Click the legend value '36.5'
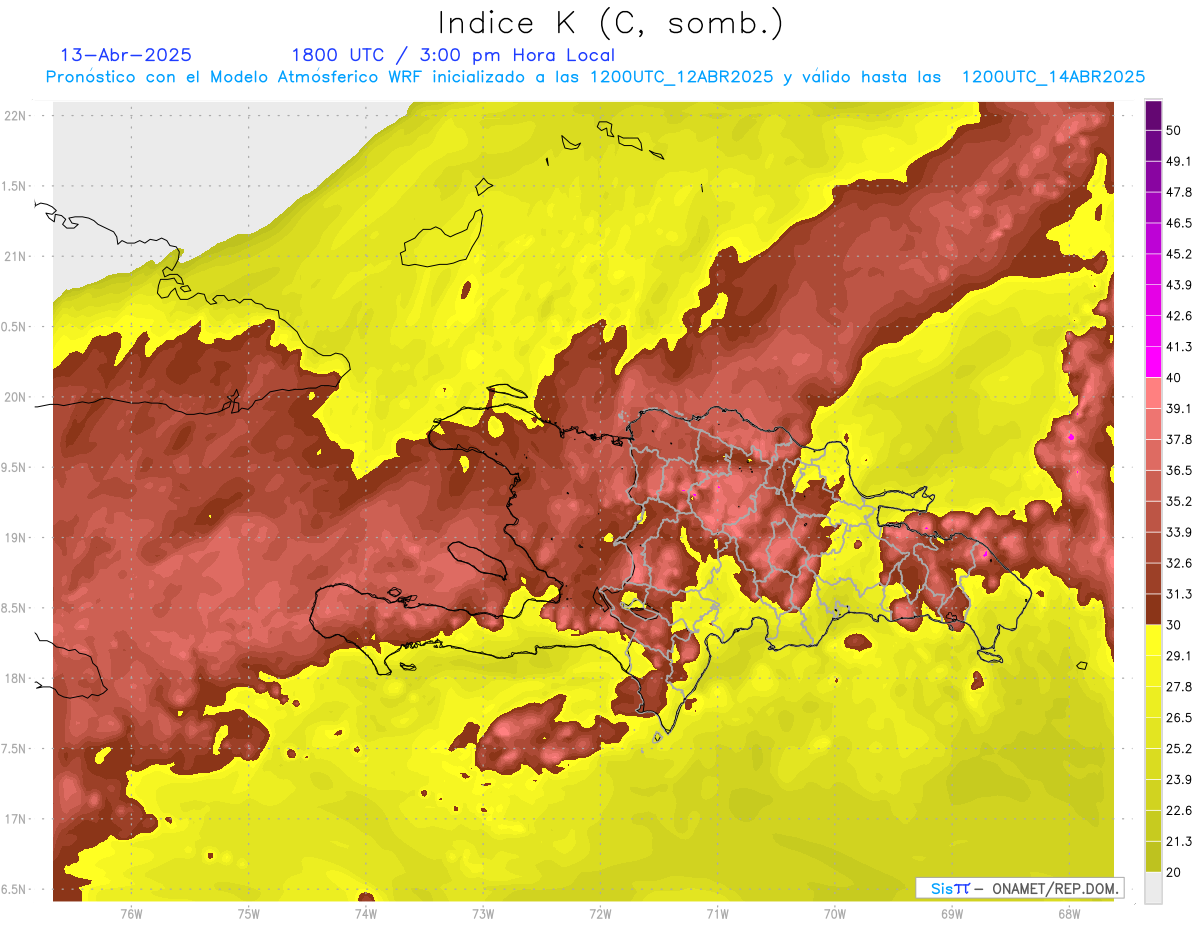Screen dimensions: 1200x927 tap(1179, 470)
